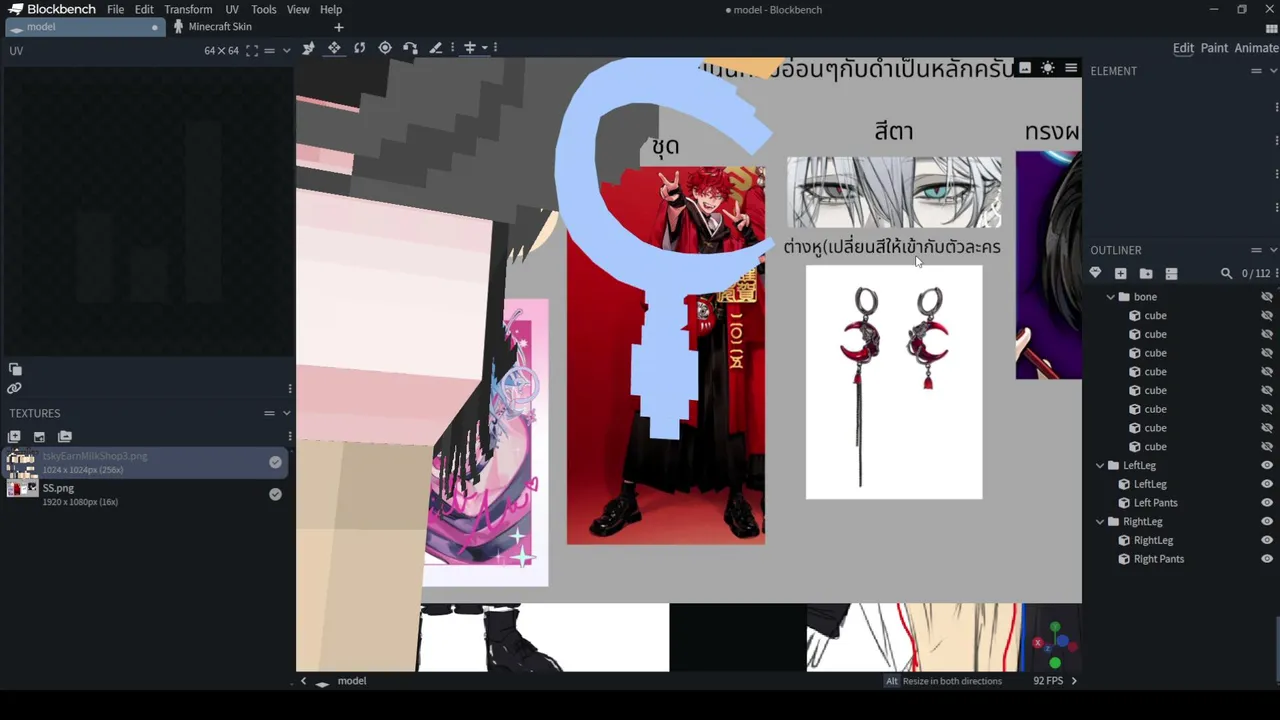Screen dimensions: 1280x720
Task: Switch to Paint mode
Action: click(1214, 48)
